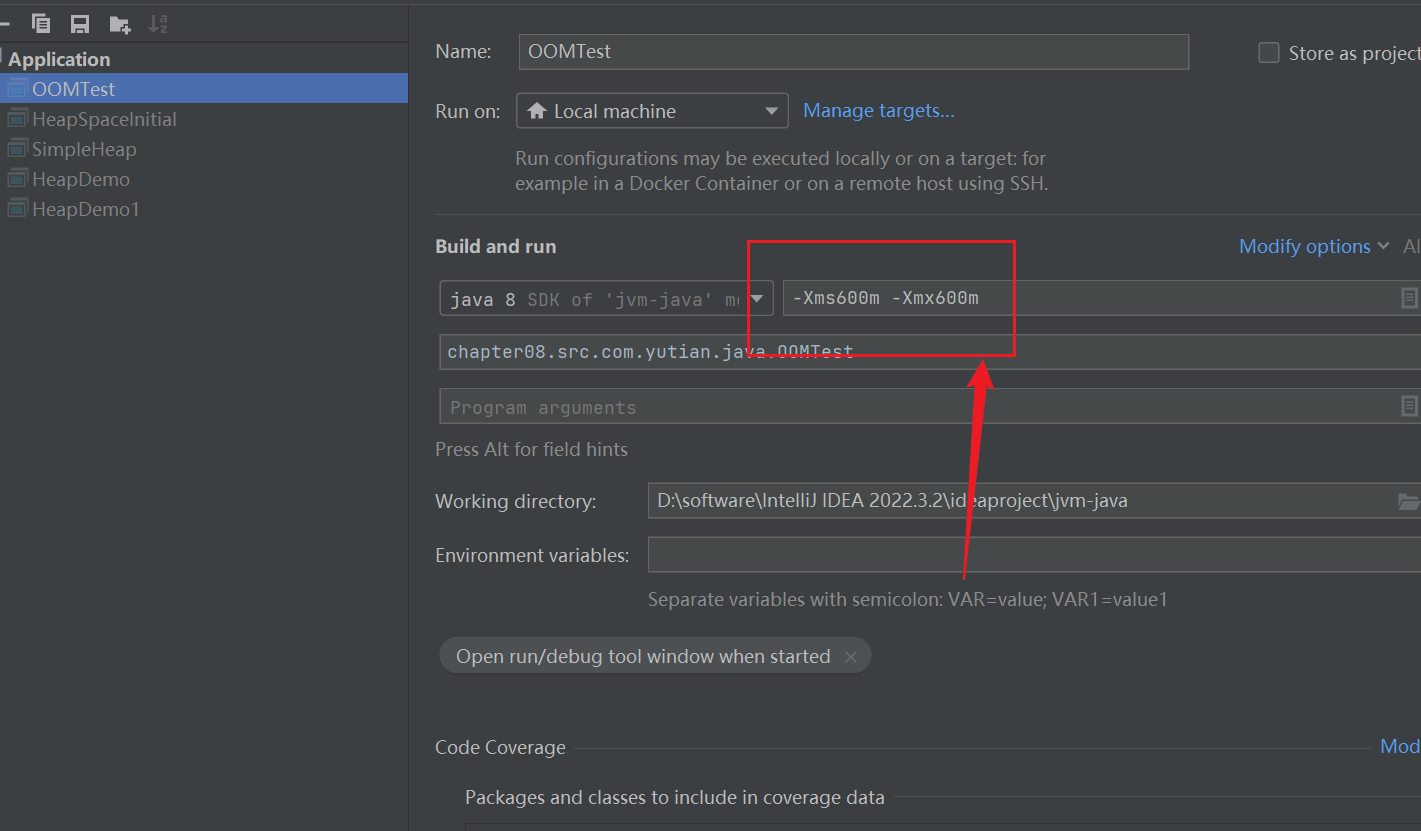Click the Save Configuration icon

80,24
